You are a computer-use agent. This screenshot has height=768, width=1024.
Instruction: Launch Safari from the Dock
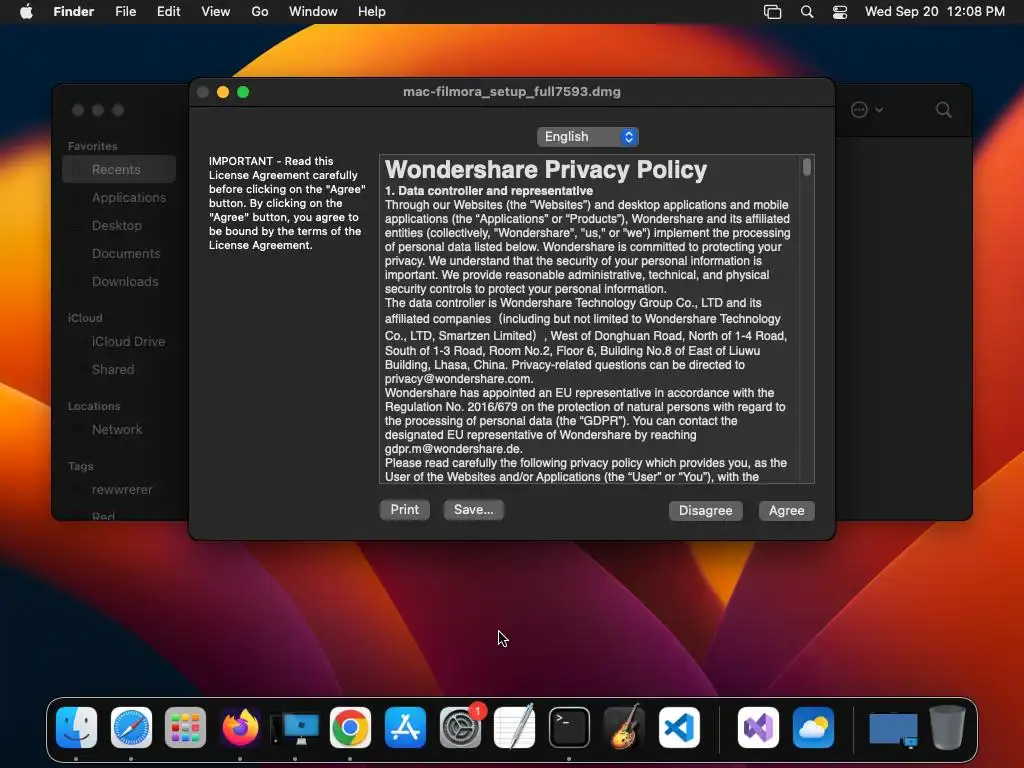pyautogui.click(x=131, y=727)
